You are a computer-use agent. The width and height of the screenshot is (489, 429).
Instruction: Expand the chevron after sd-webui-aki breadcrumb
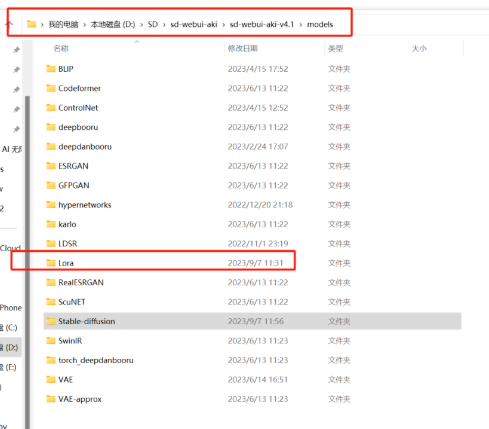(223, 24)
